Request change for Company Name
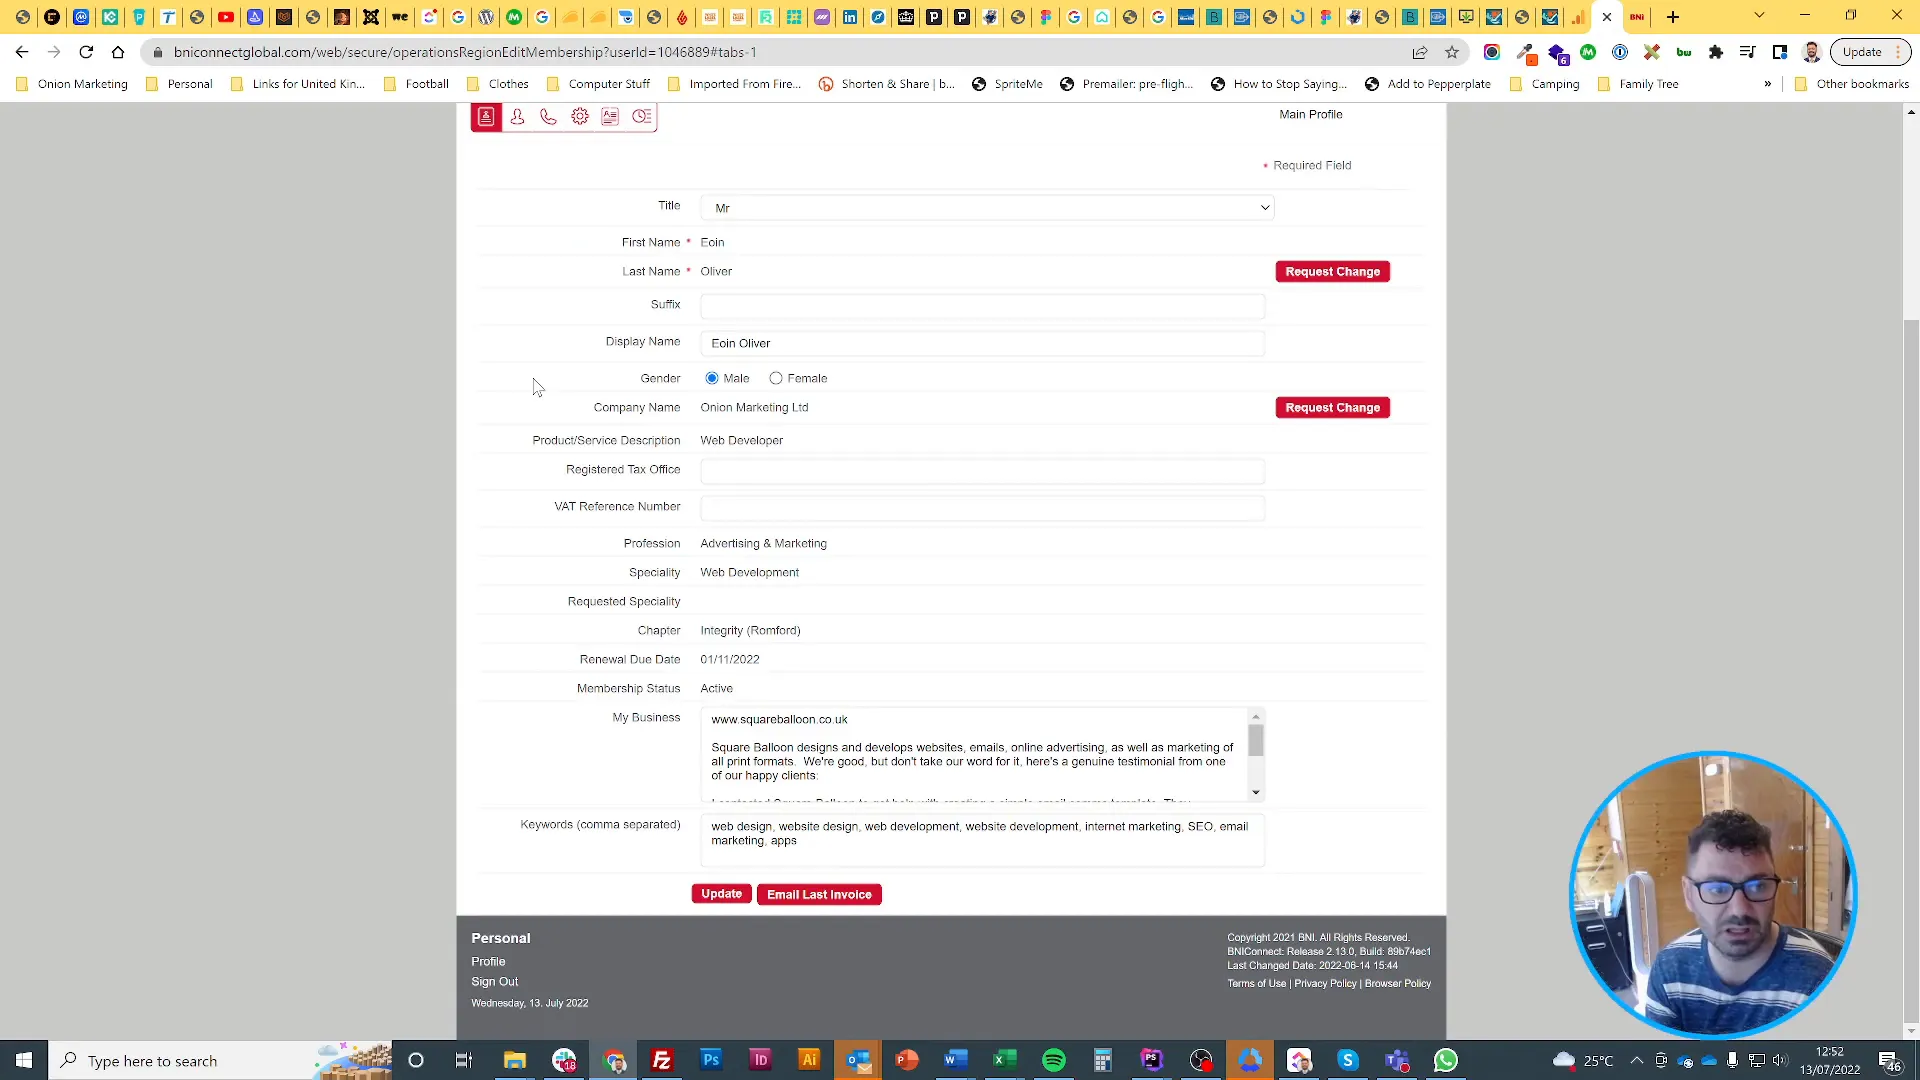This screenshot has height=1080, width=1920. 1332,408
